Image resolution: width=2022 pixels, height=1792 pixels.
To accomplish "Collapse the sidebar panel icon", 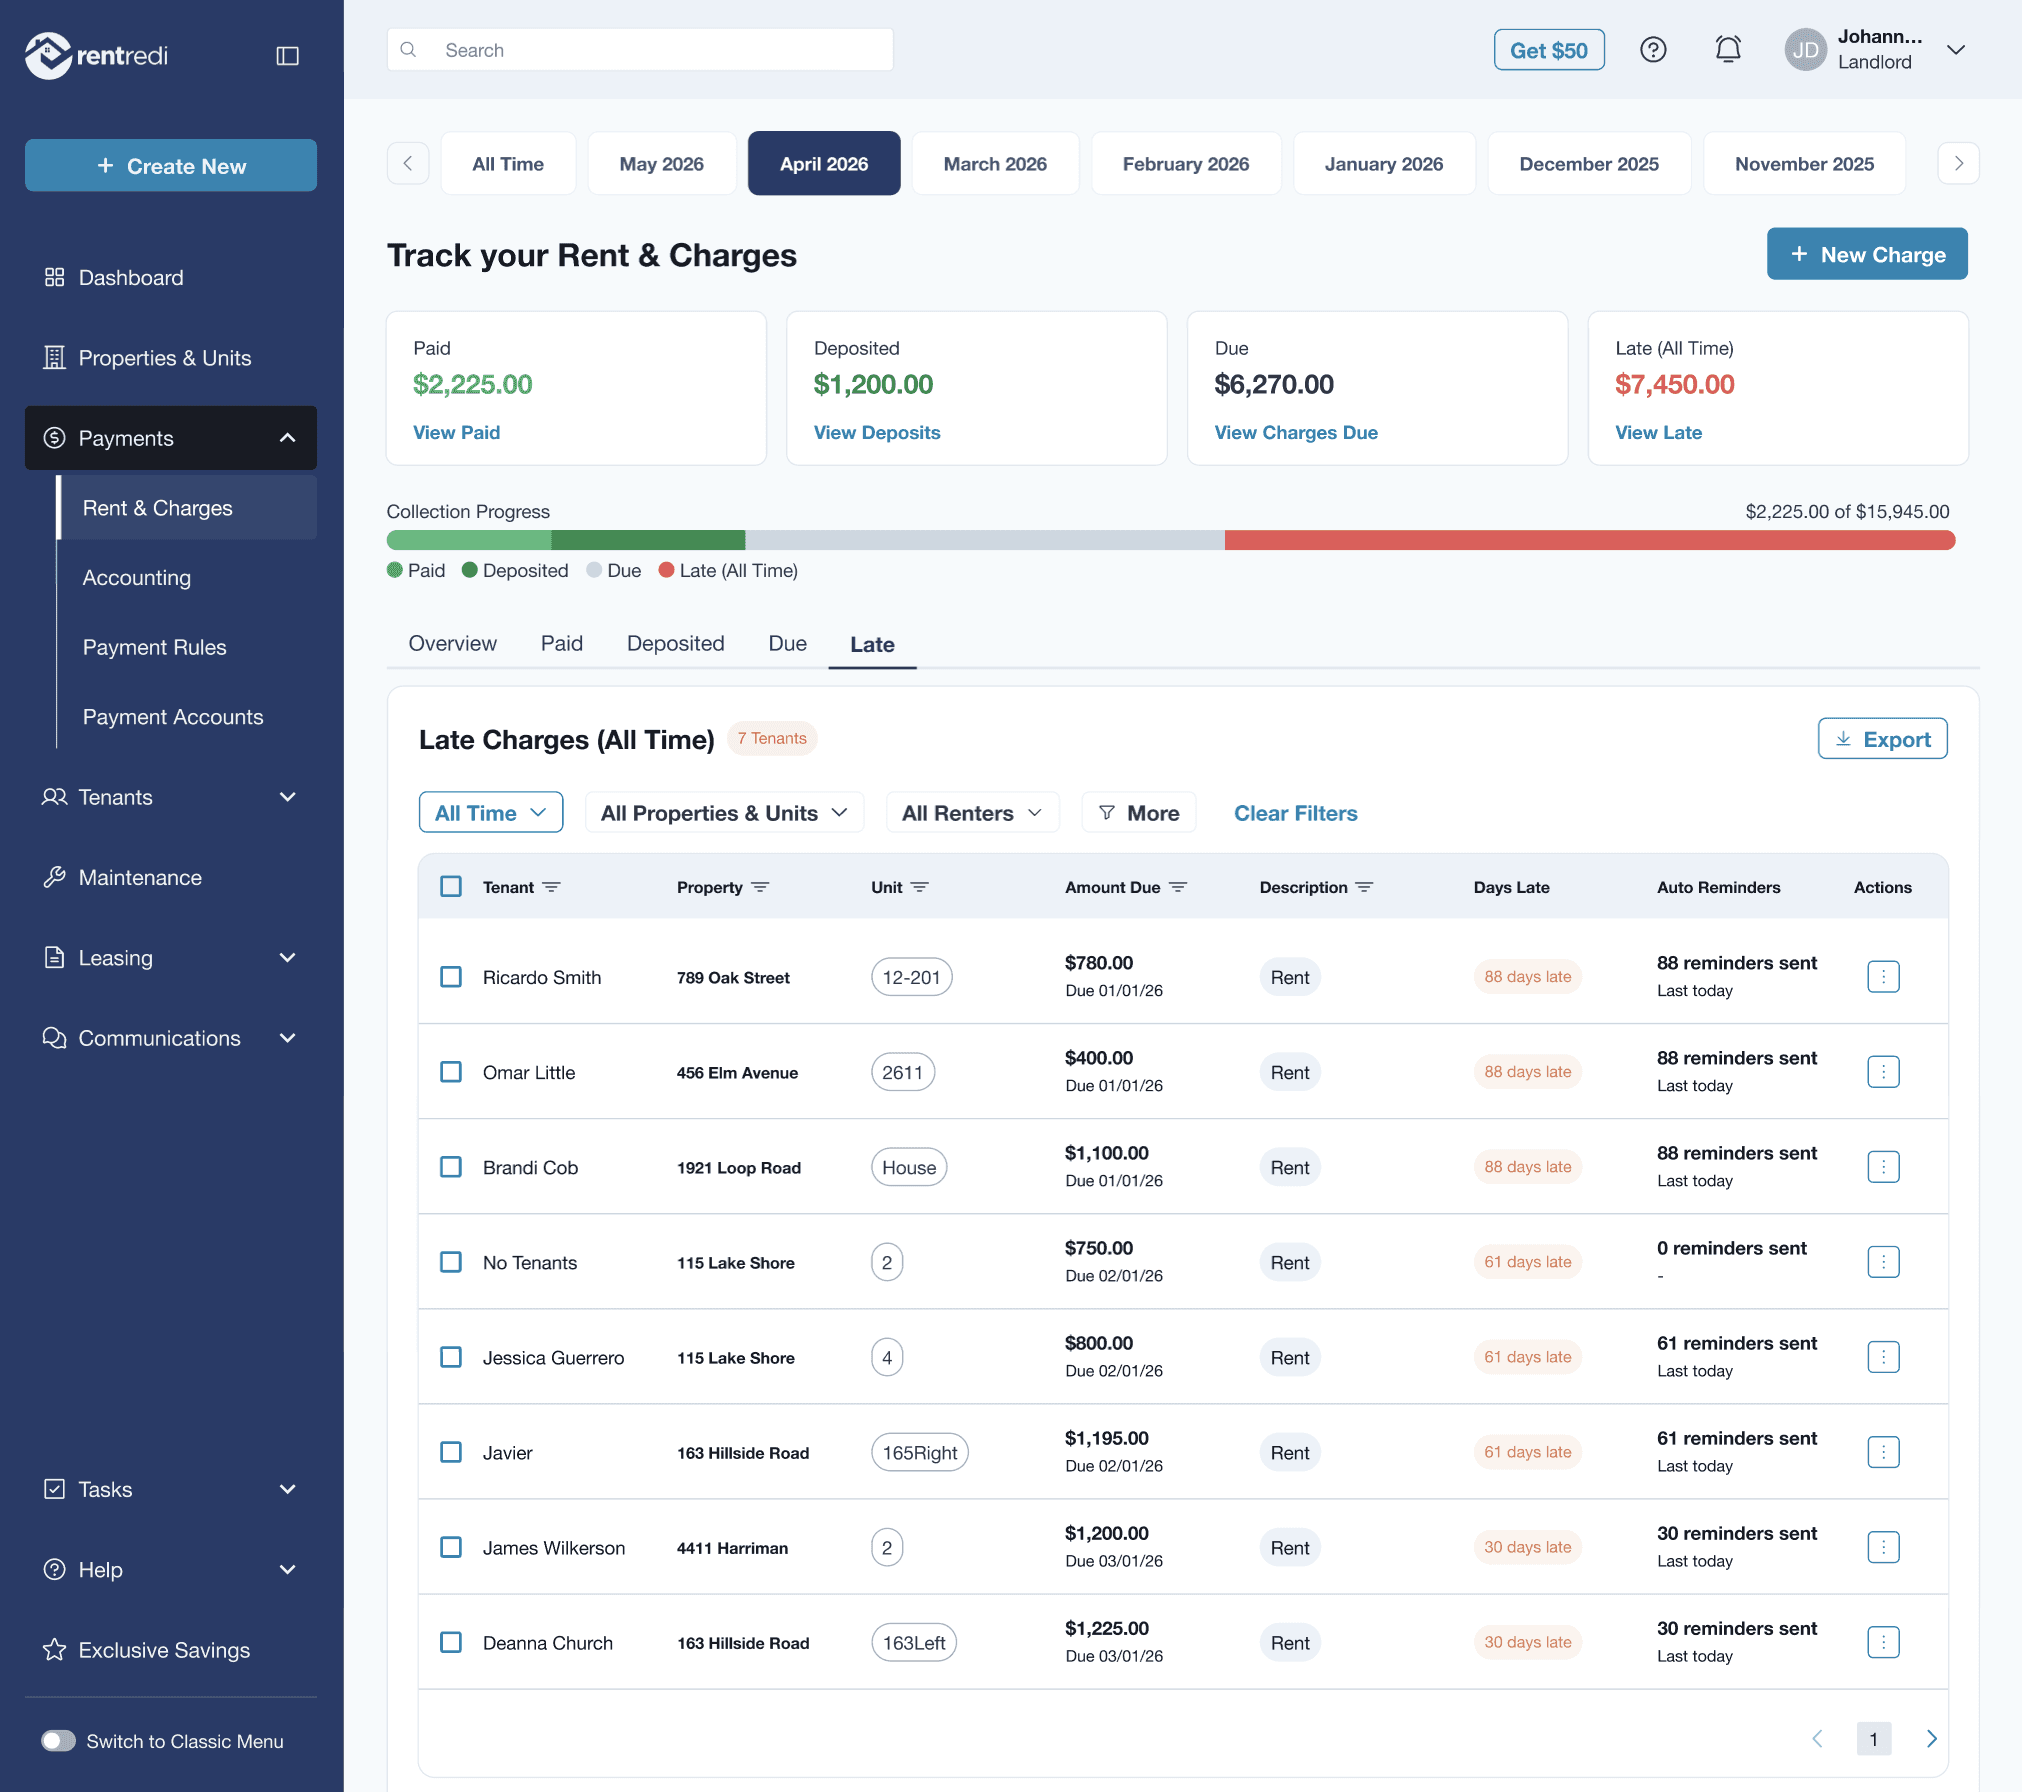I will [287, 56].
